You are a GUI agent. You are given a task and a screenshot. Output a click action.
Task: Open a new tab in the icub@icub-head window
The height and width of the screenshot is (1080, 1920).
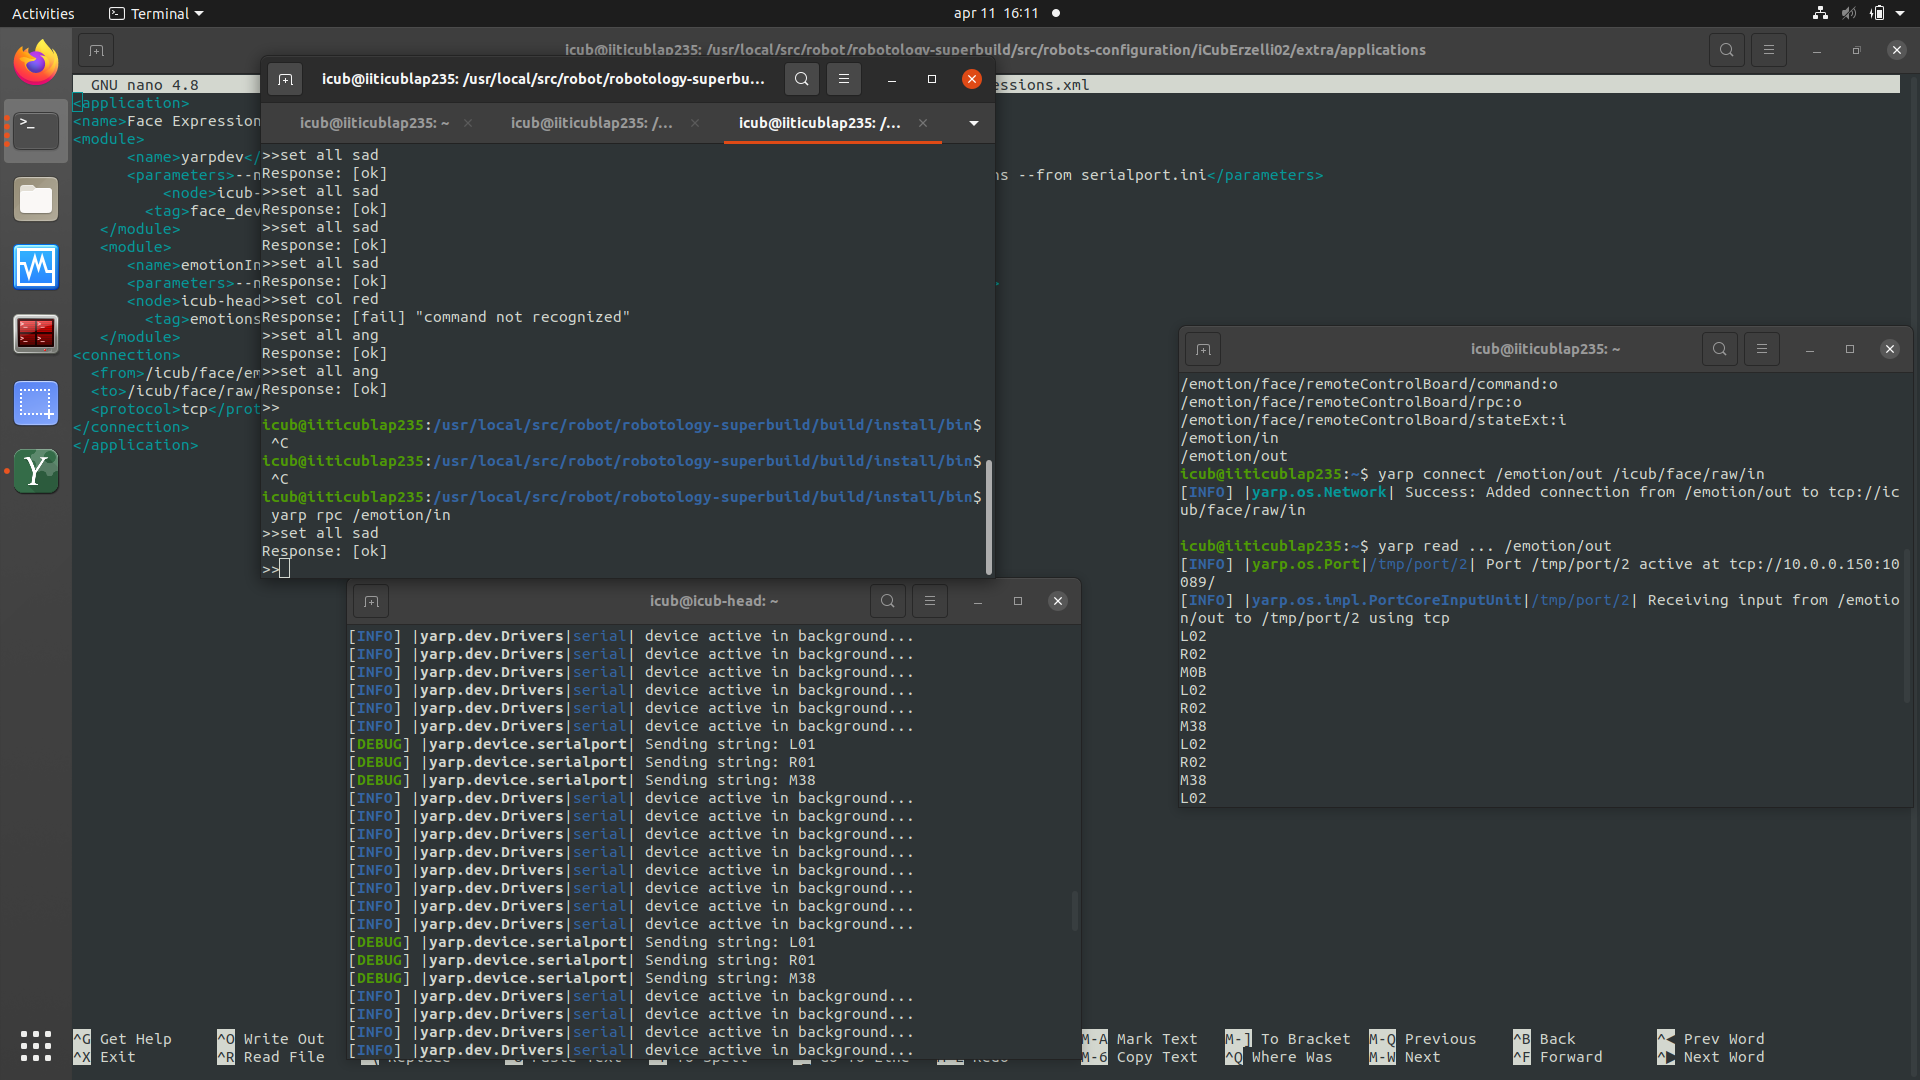(x=370, y=601)
